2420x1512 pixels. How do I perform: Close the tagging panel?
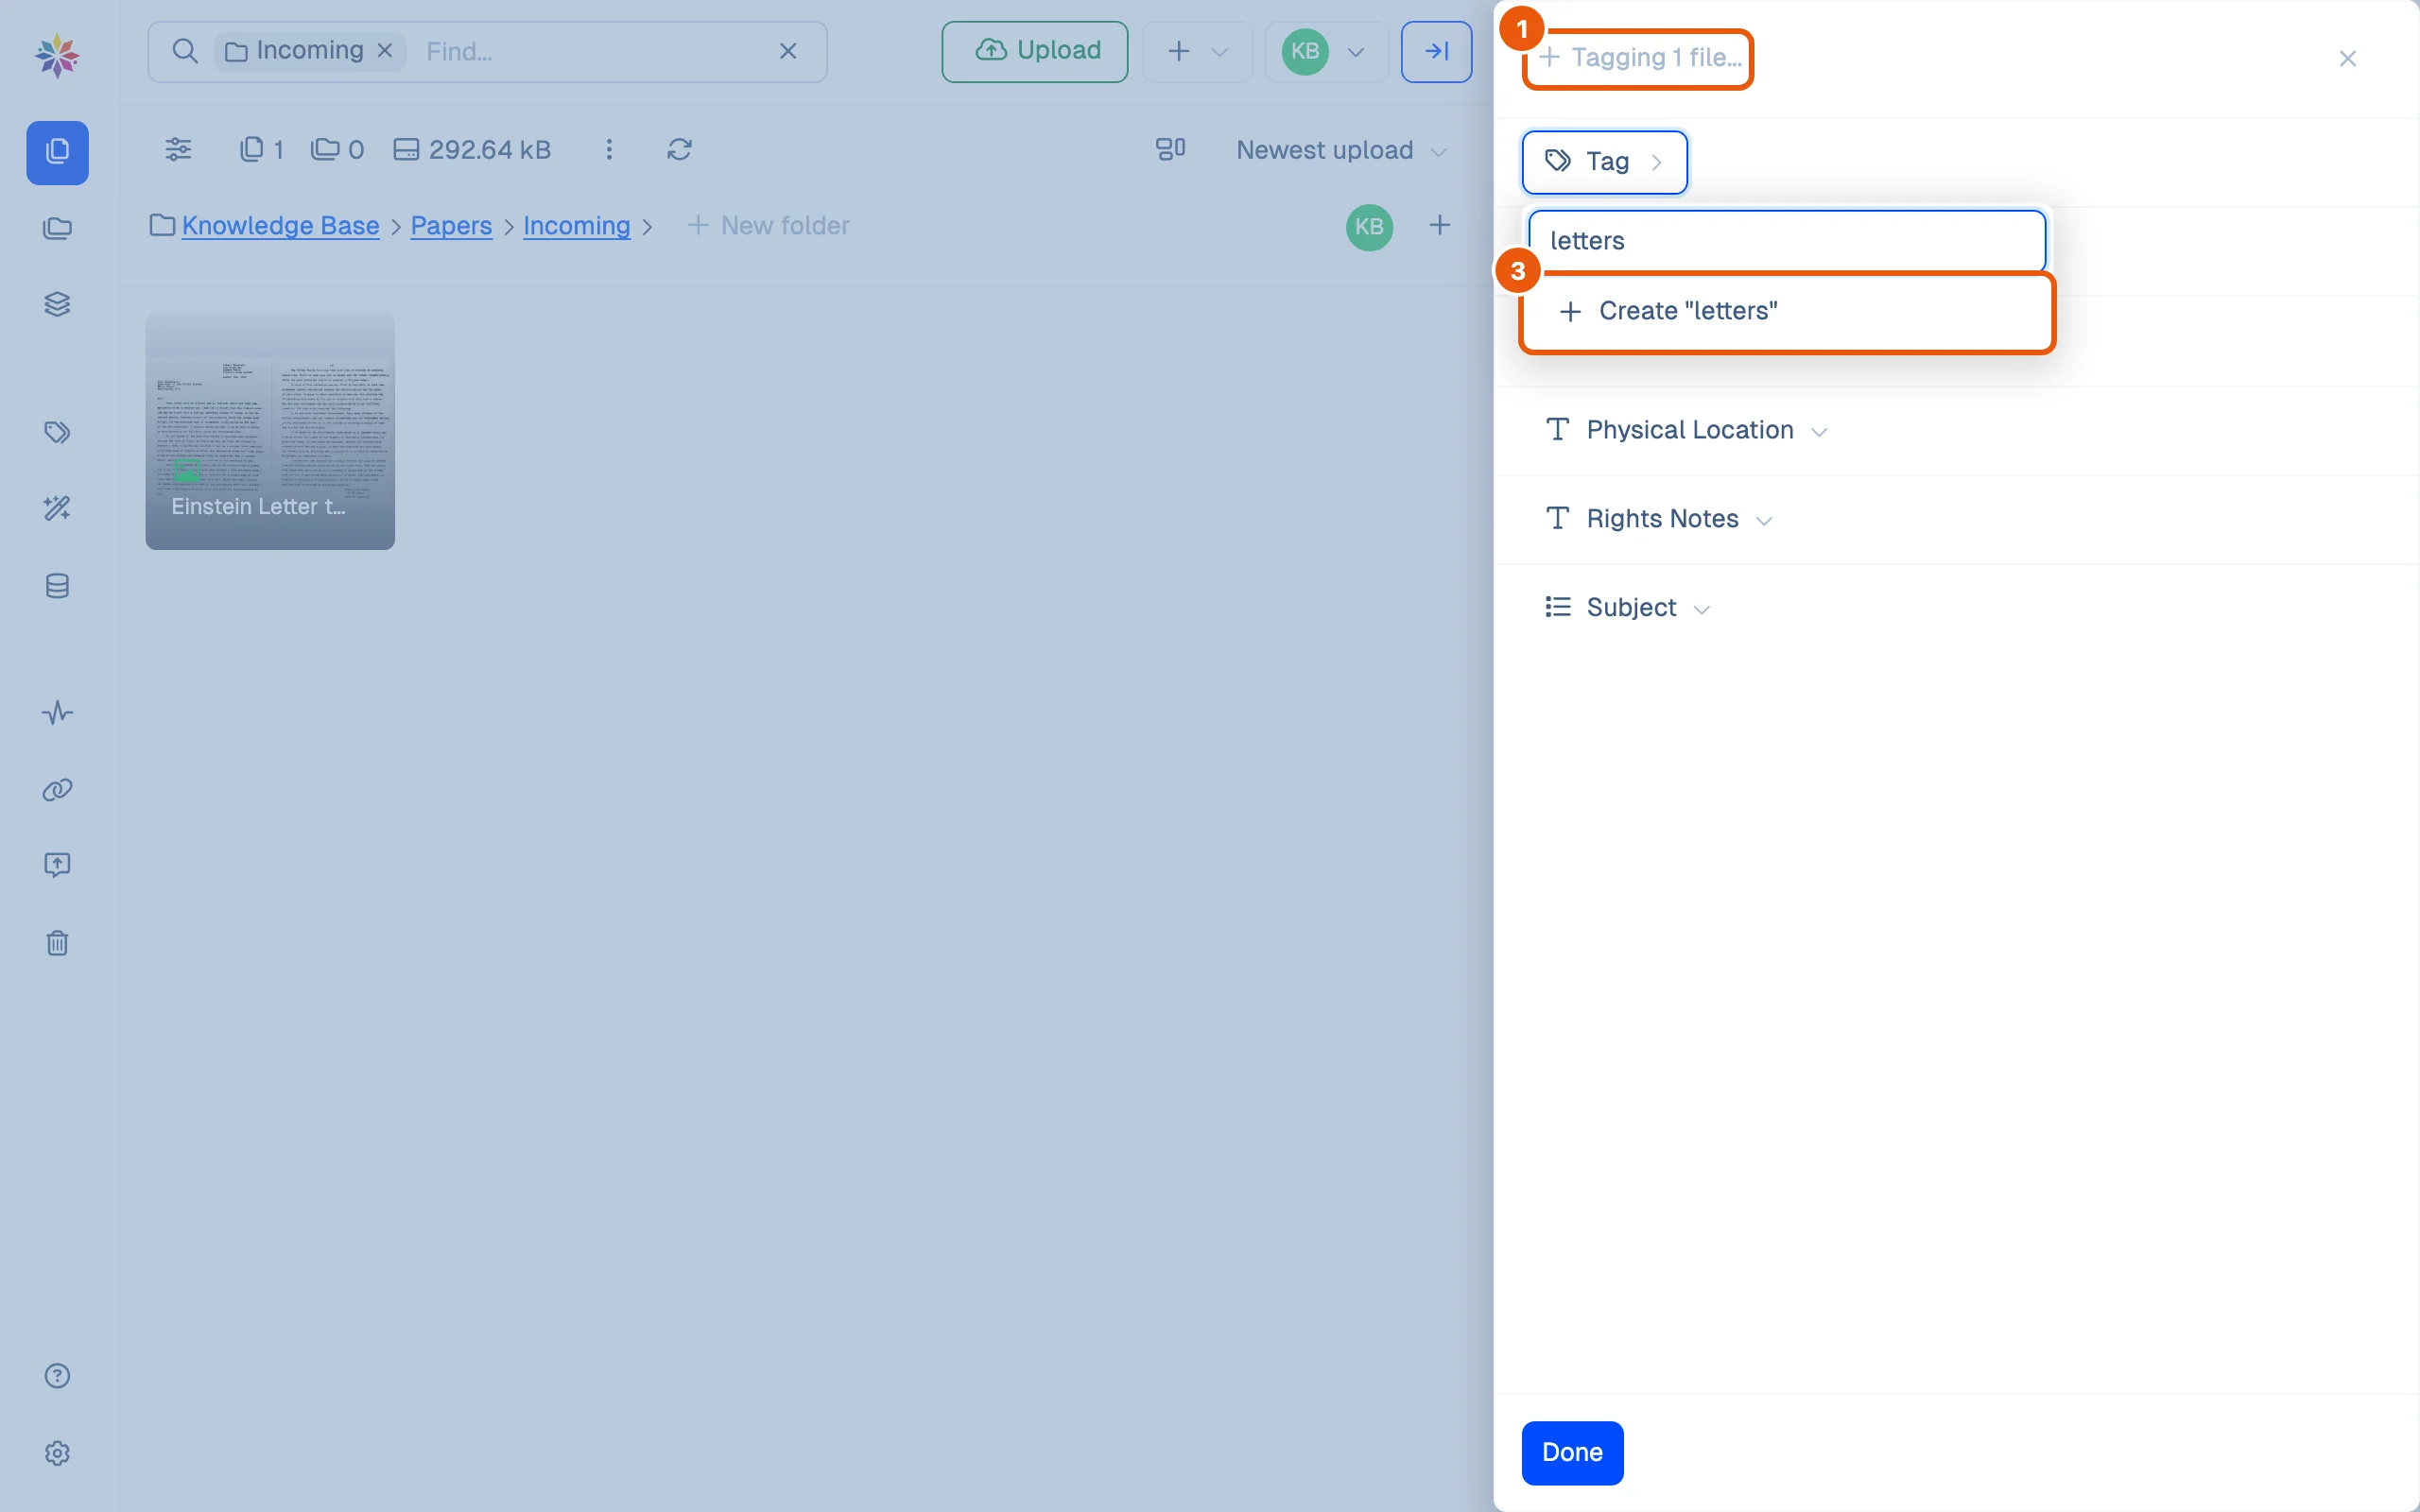(2347, 59)
